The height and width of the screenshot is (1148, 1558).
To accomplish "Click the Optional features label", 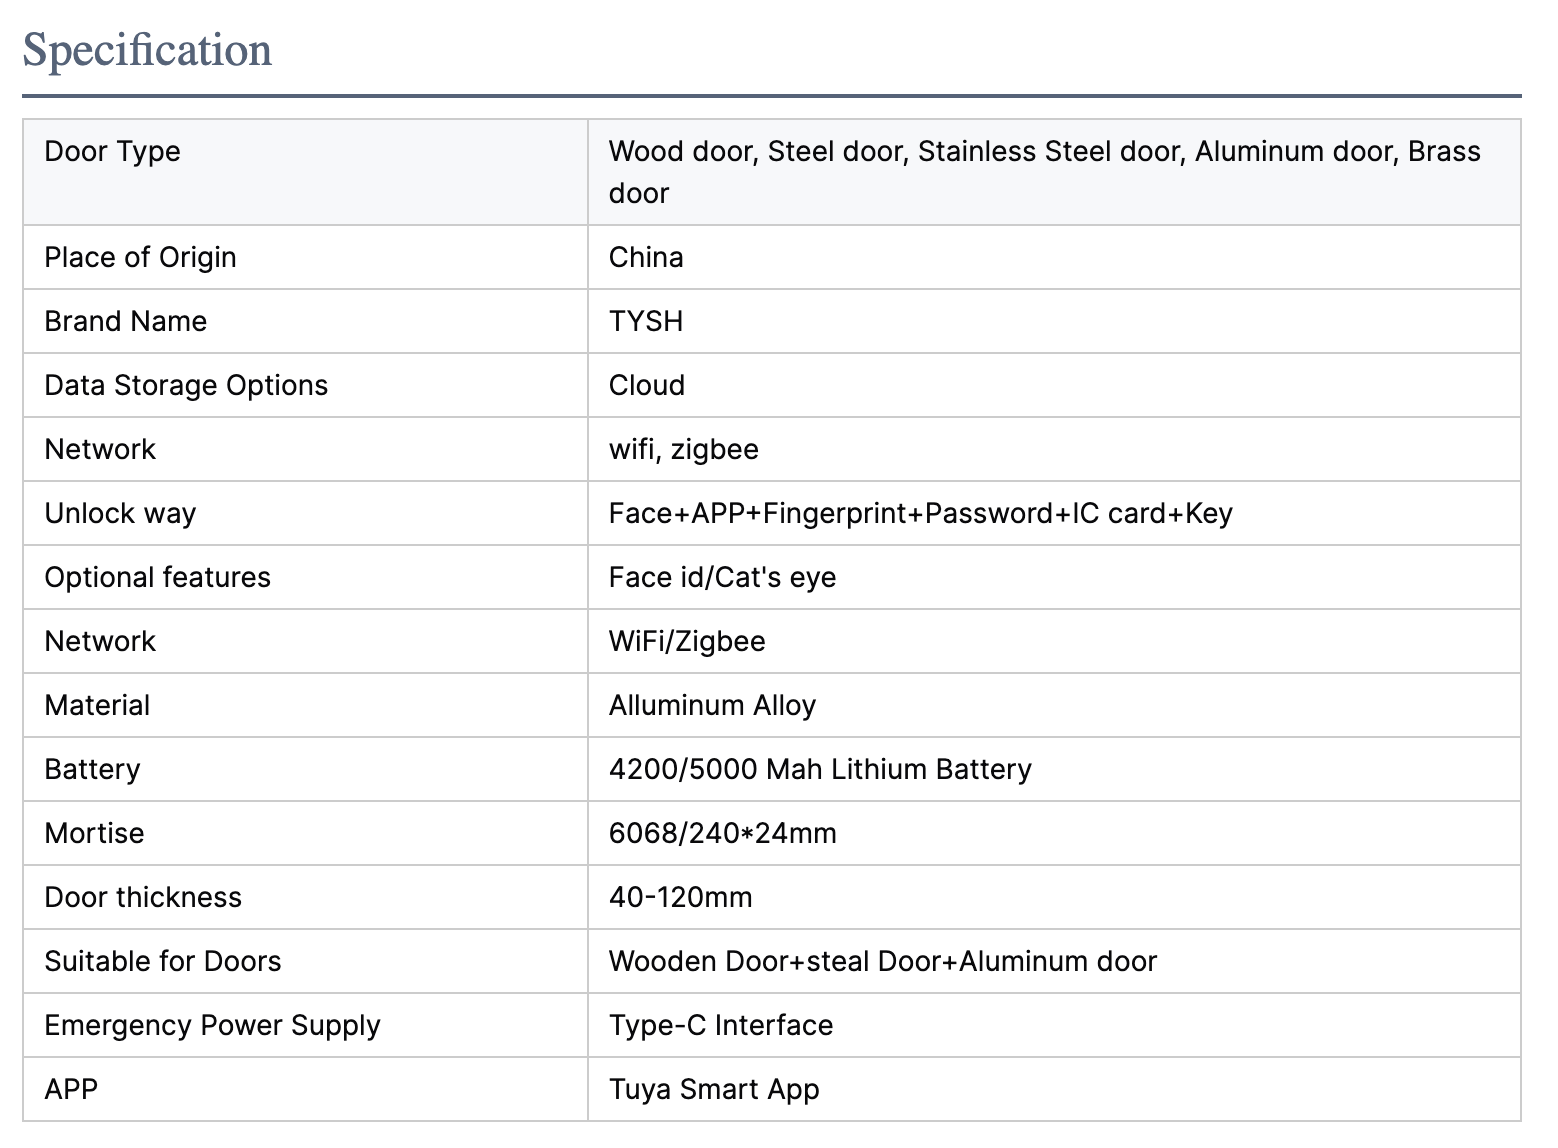I will tap(158, 578).
